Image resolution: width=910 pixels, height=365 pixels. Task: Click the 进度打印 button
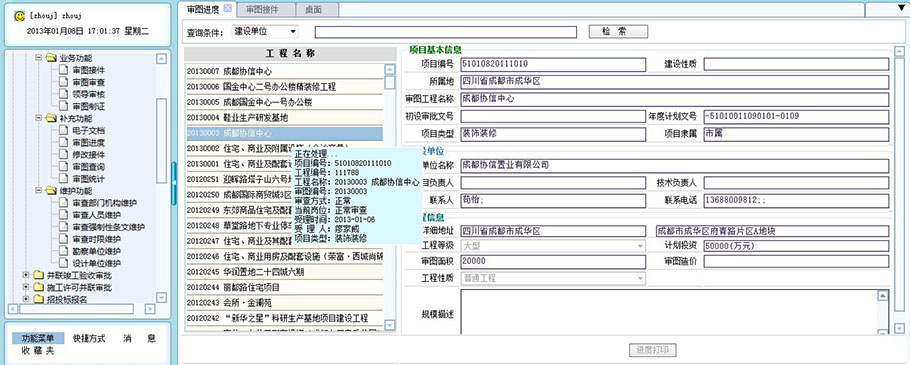(x=653, y=350)
